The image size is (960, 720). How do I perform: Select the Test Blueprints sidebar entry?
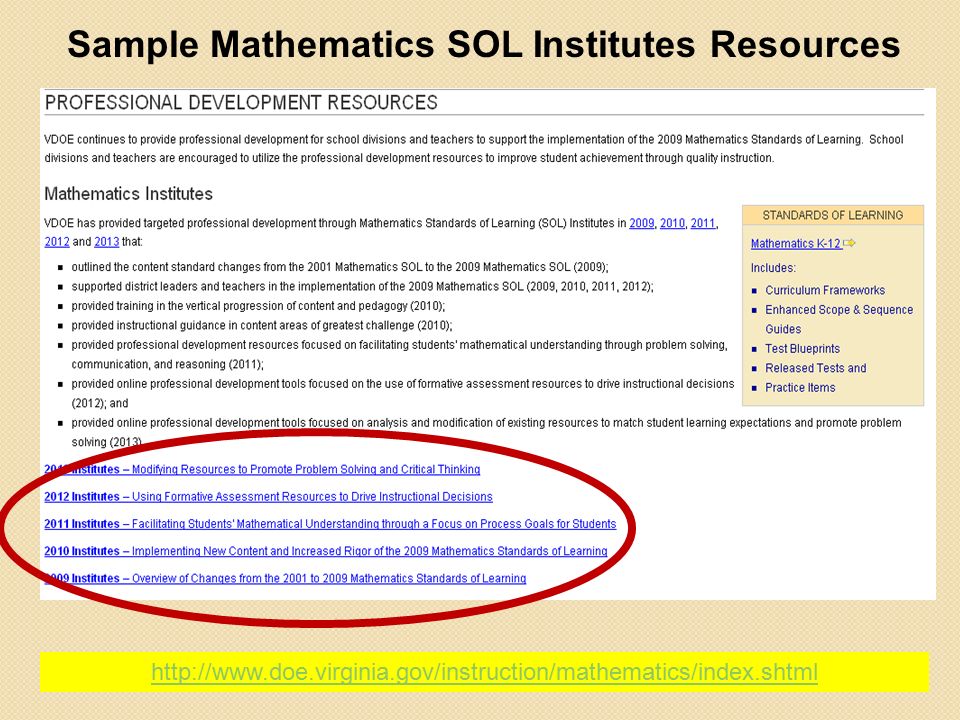pyautogui.click(x=802, y=349)
